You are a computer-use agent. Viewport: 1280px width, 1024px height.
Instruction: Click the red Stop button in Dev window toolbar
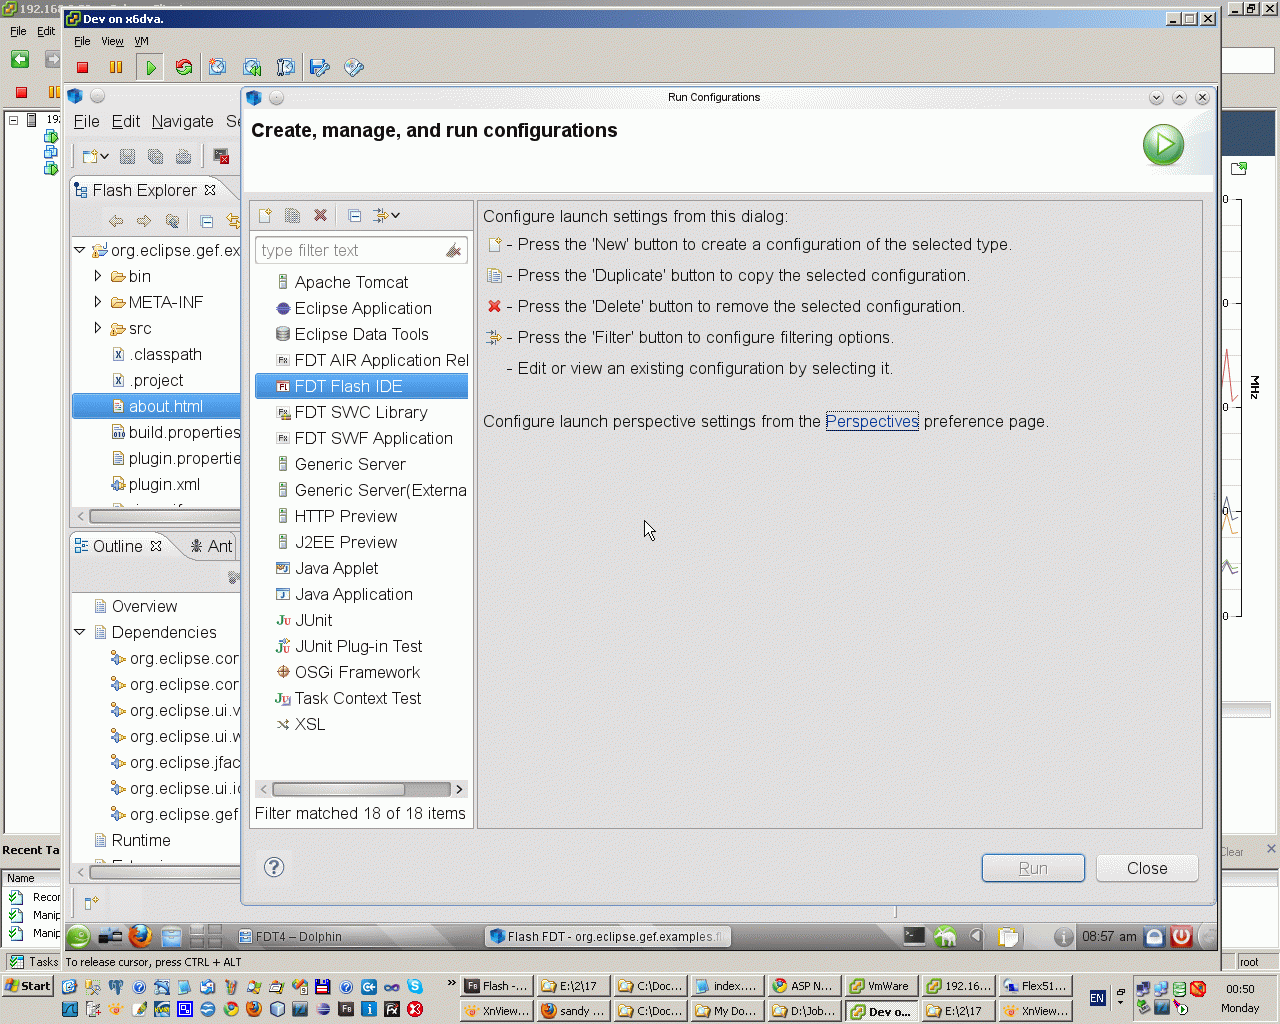83,68
